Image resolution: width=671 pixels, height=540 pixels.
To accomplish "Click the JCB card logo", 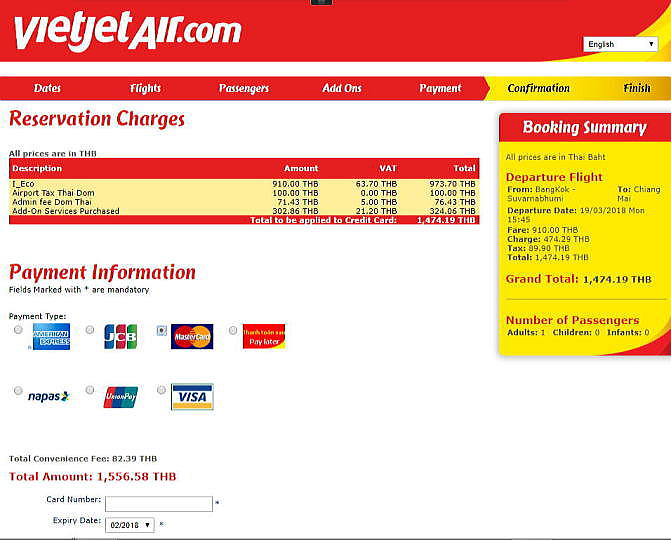I will 121,336.
